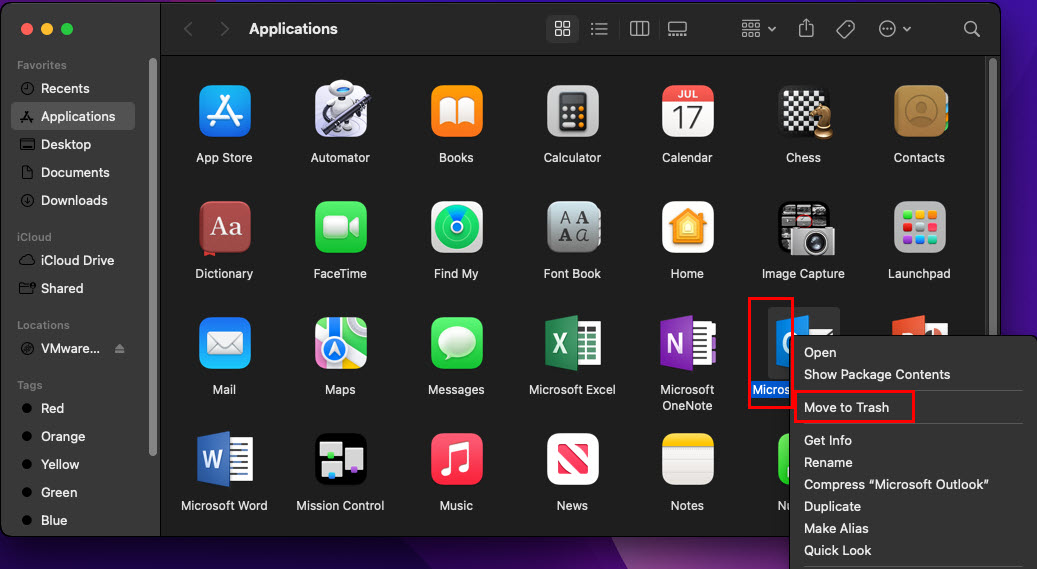The height and width of the screenshot is (569, 1037).
Task: Select the Chess app icon
Action: pyautogui.click(x=804, y=111)
